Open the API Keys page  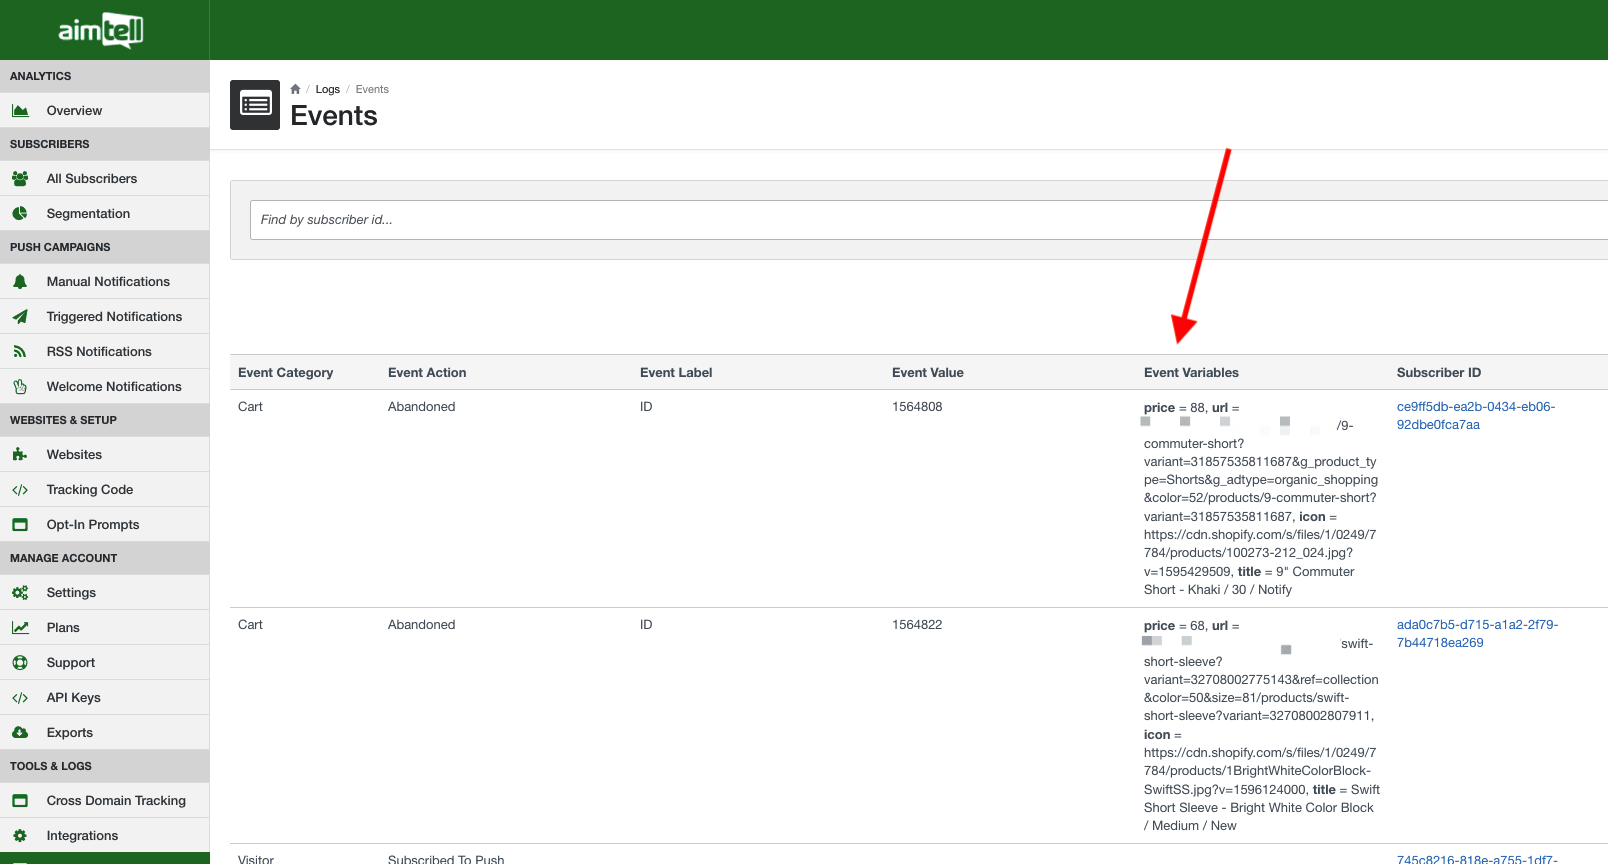(x=73, y=698)
